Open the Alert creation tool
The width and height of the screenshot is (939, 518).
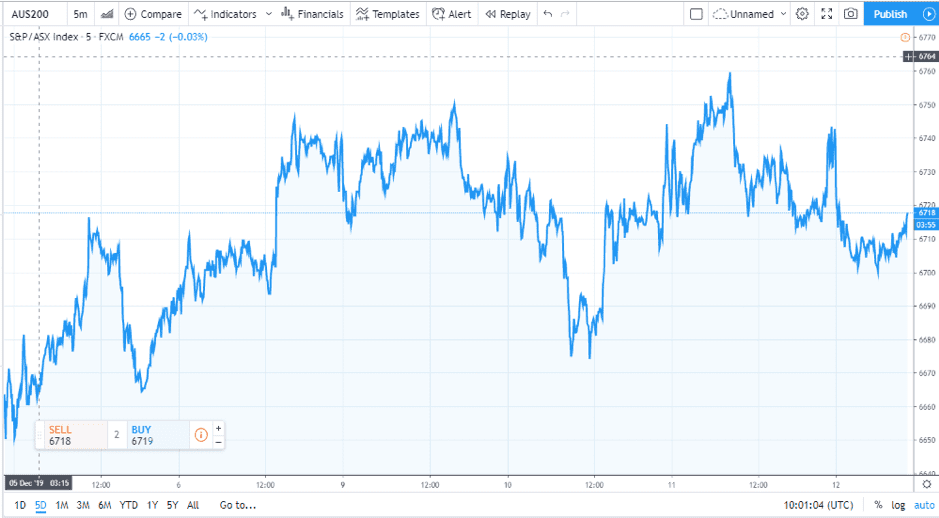451,14
